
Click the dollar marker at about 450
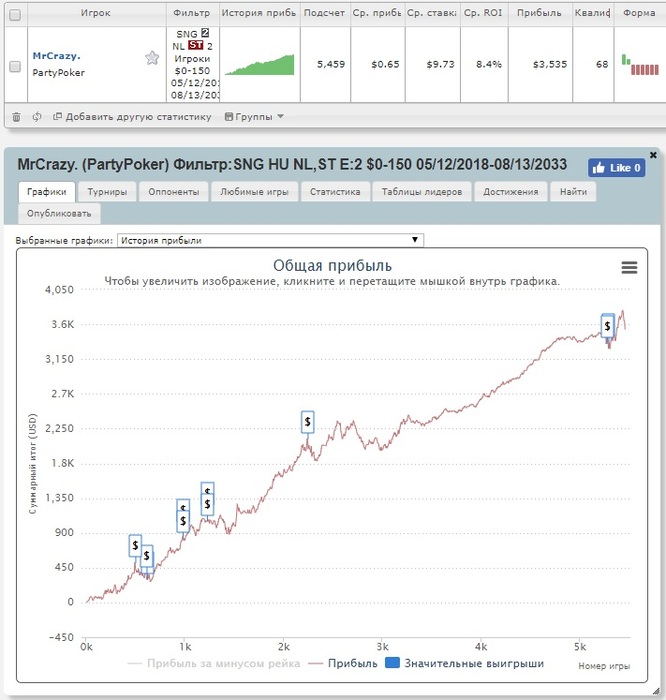coord(146,556)
